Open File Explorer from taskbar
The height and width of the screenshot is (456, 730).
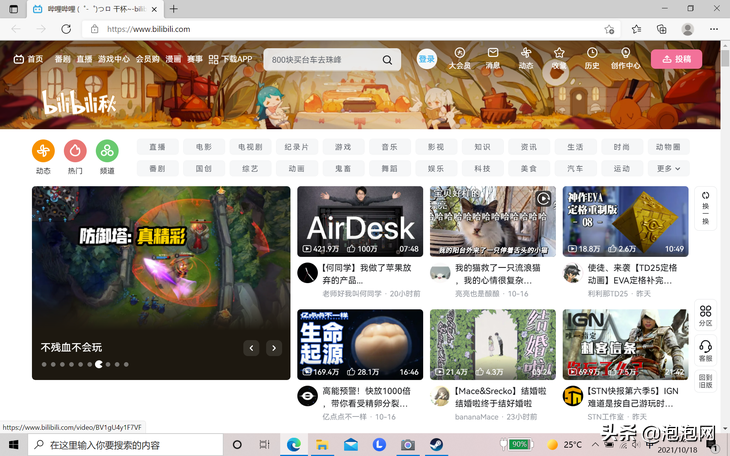[x=322, y=445]
